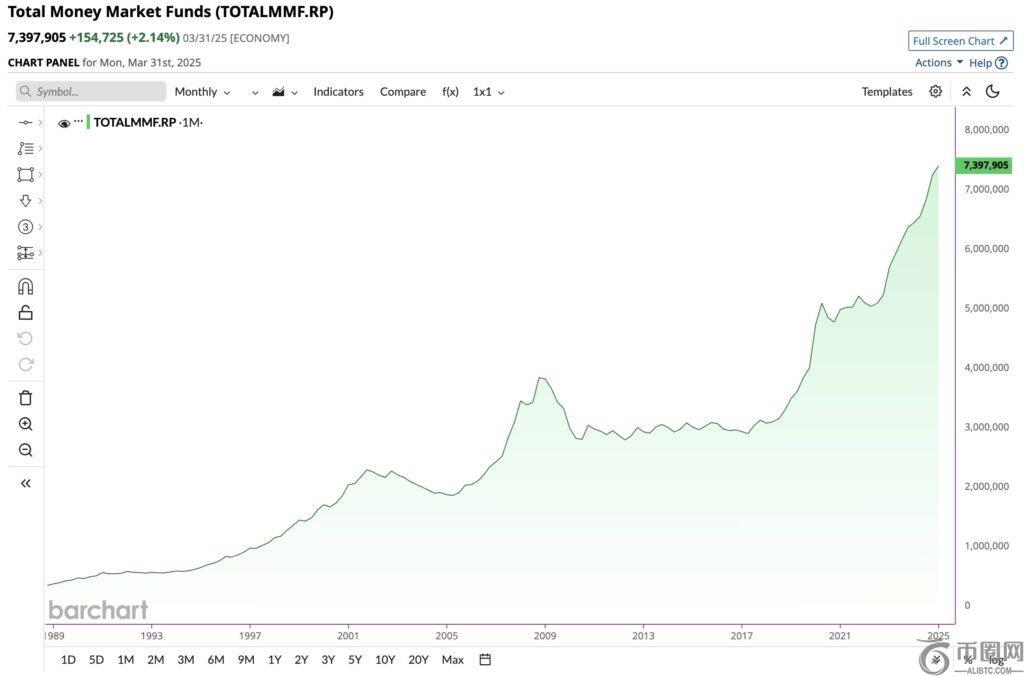Screen dimensions: 1024x676
Task: Select the 5Y time range
Action: pos(355,659)
